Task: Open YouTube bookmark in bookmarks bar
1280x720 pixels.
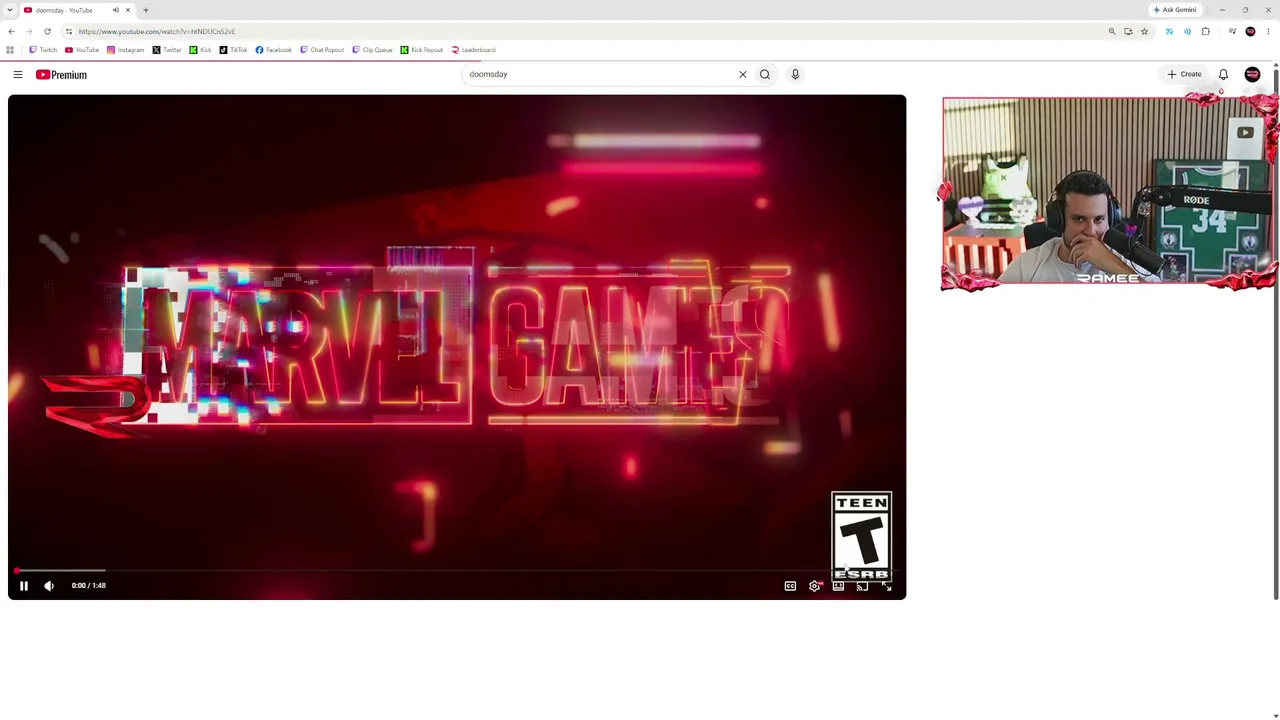Action: pos(82,50)
